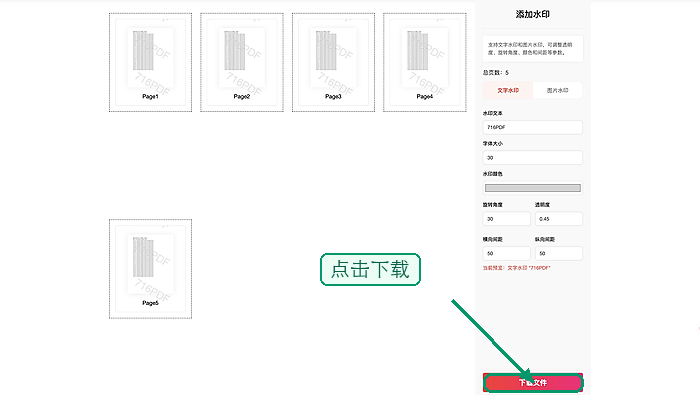Open the 水印颜色 color picker
This screenshot has height=395, width=700.
point(533,188)
